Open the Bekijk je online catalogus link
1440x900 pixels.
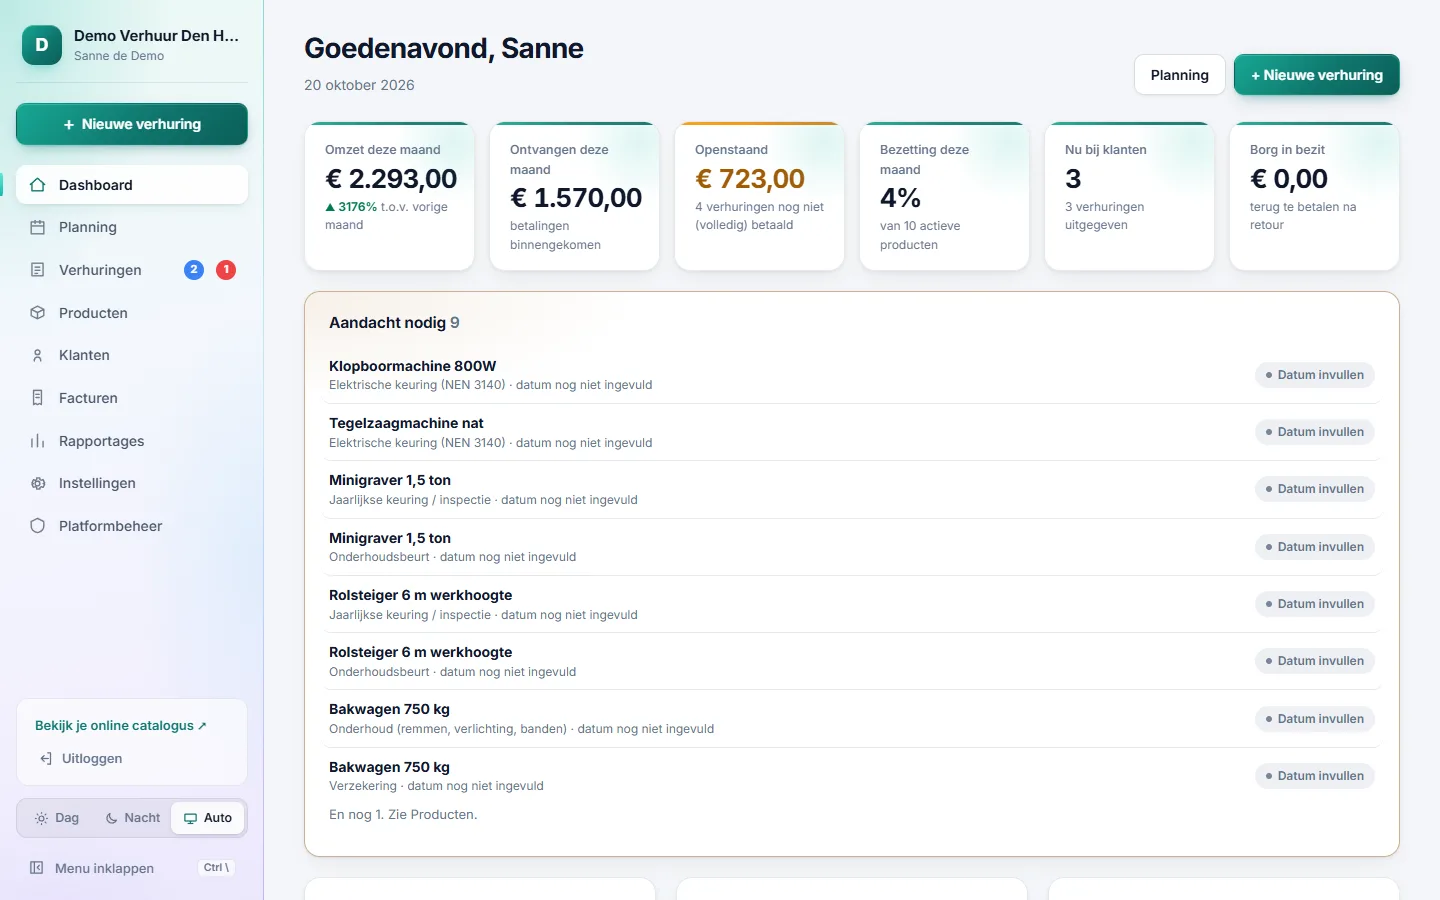coord(121,726)
